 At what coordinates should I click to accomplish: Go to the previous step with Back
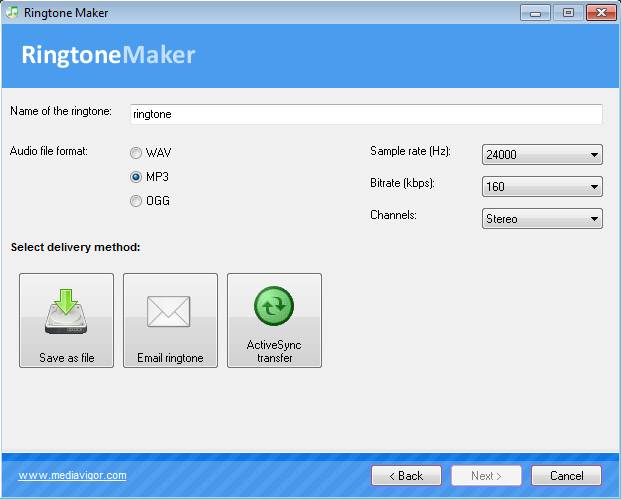pyautogui.click(x=406, y=475)
